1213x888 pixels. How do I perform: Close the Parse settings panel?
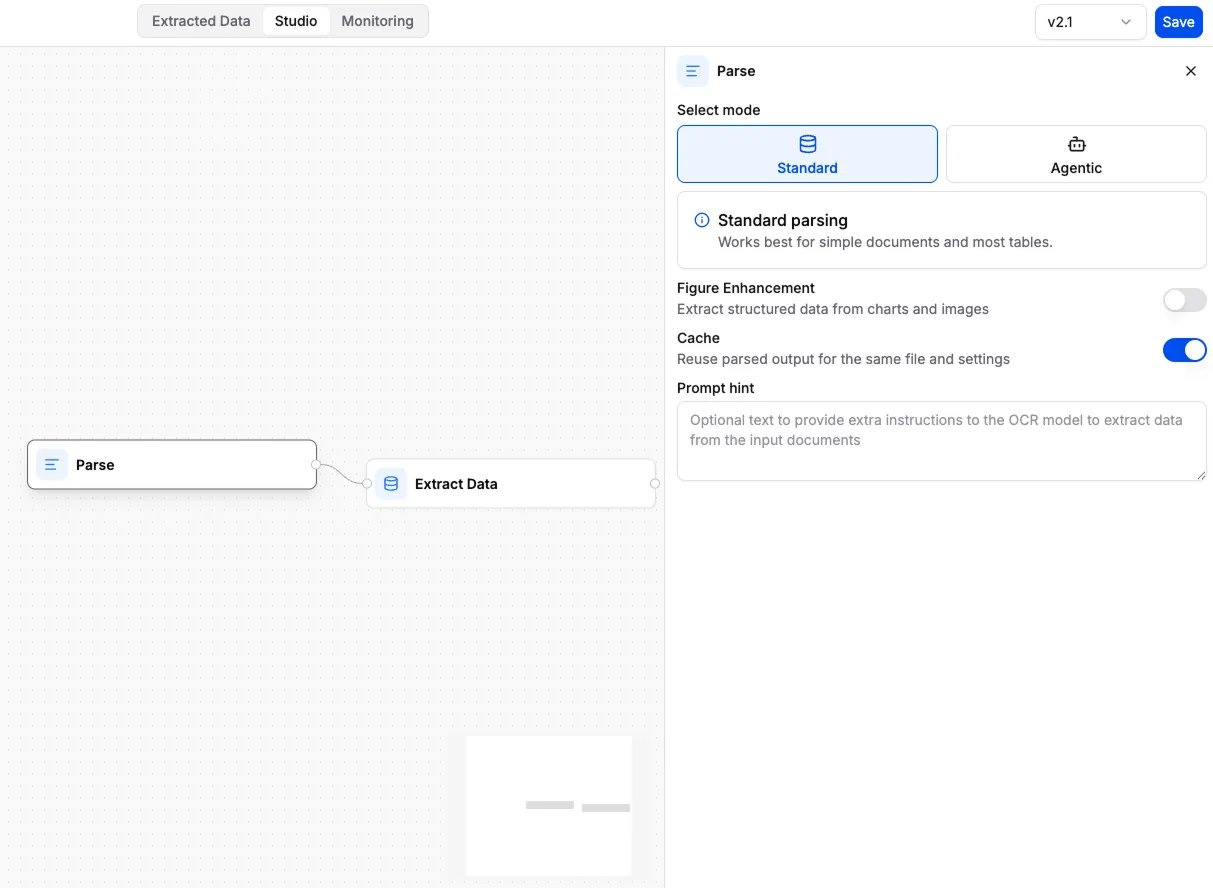tap(1190, 71)
